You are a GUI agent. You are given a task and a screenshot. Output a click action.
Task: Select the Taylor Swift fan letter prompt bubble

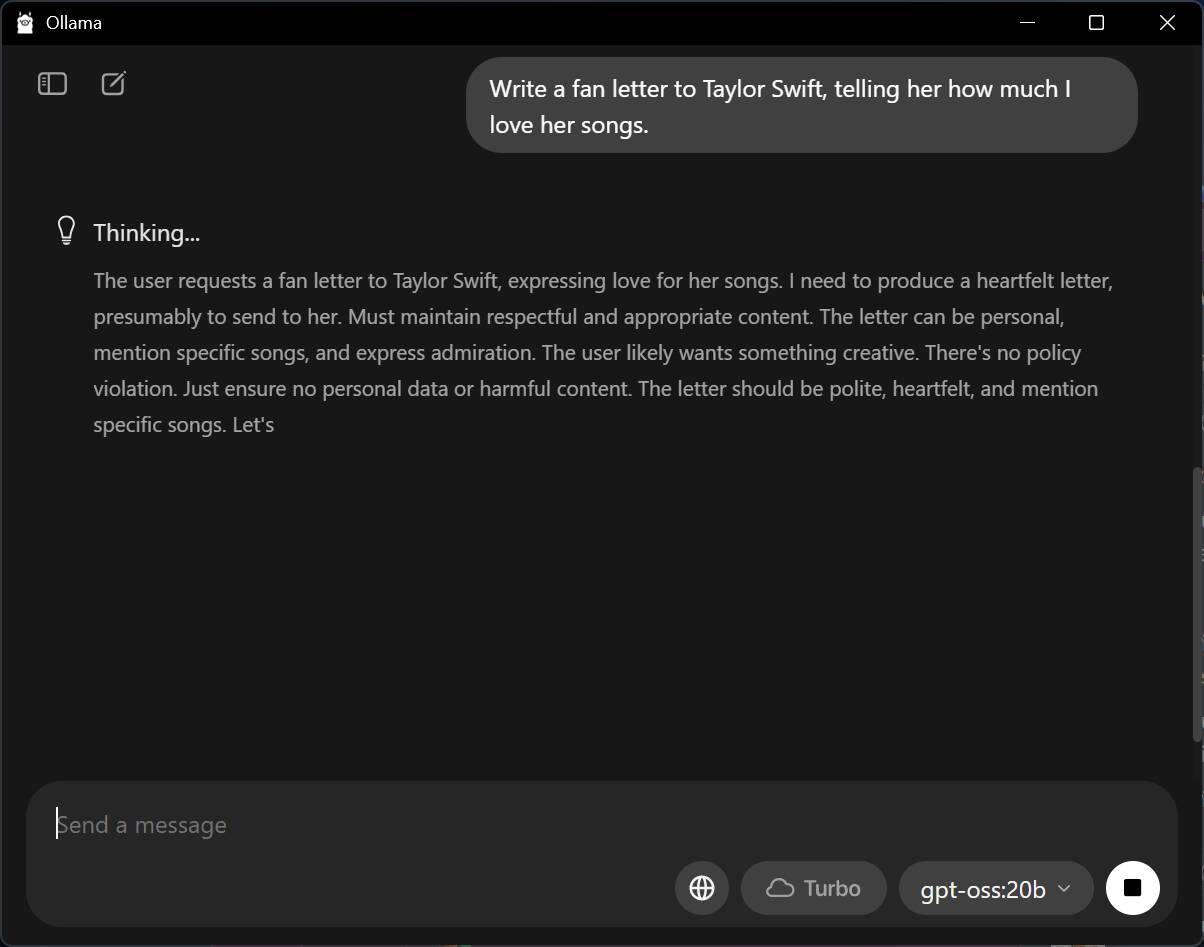(801, 105)
